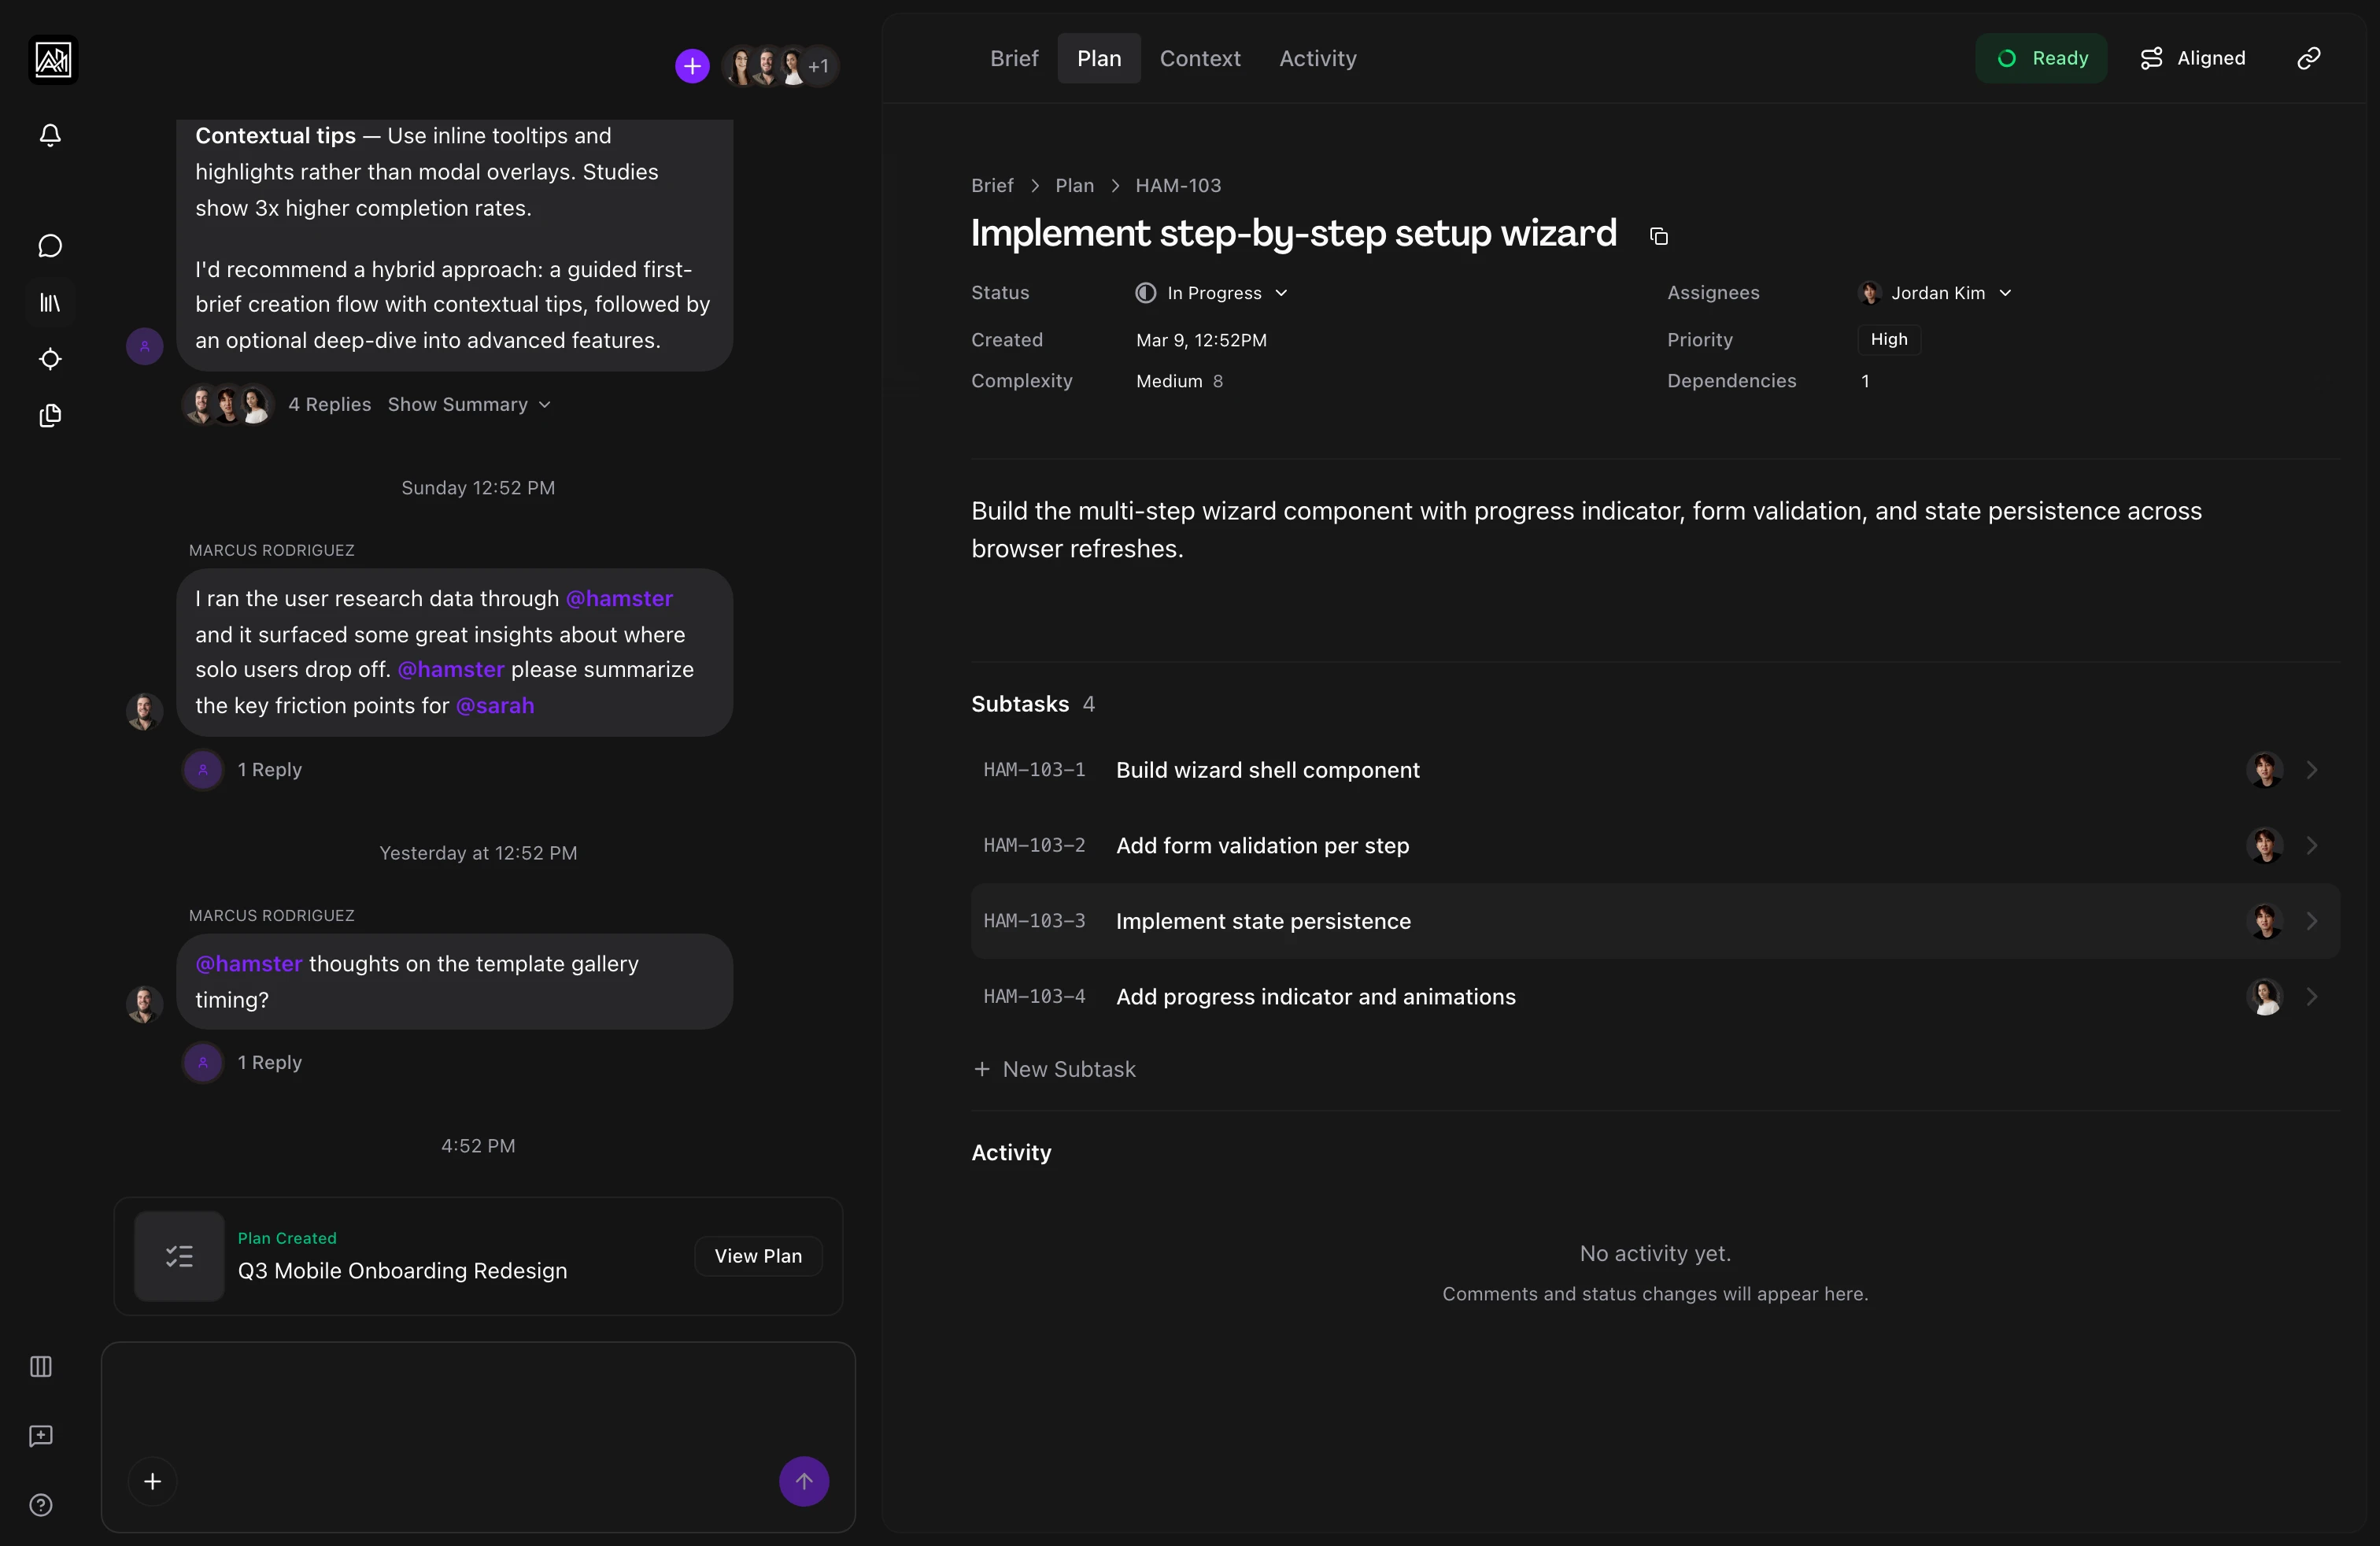Click the help question mark icon
Image resolution: width=2380 pixels, height=1546 pixels.
tap(41, 1505)
